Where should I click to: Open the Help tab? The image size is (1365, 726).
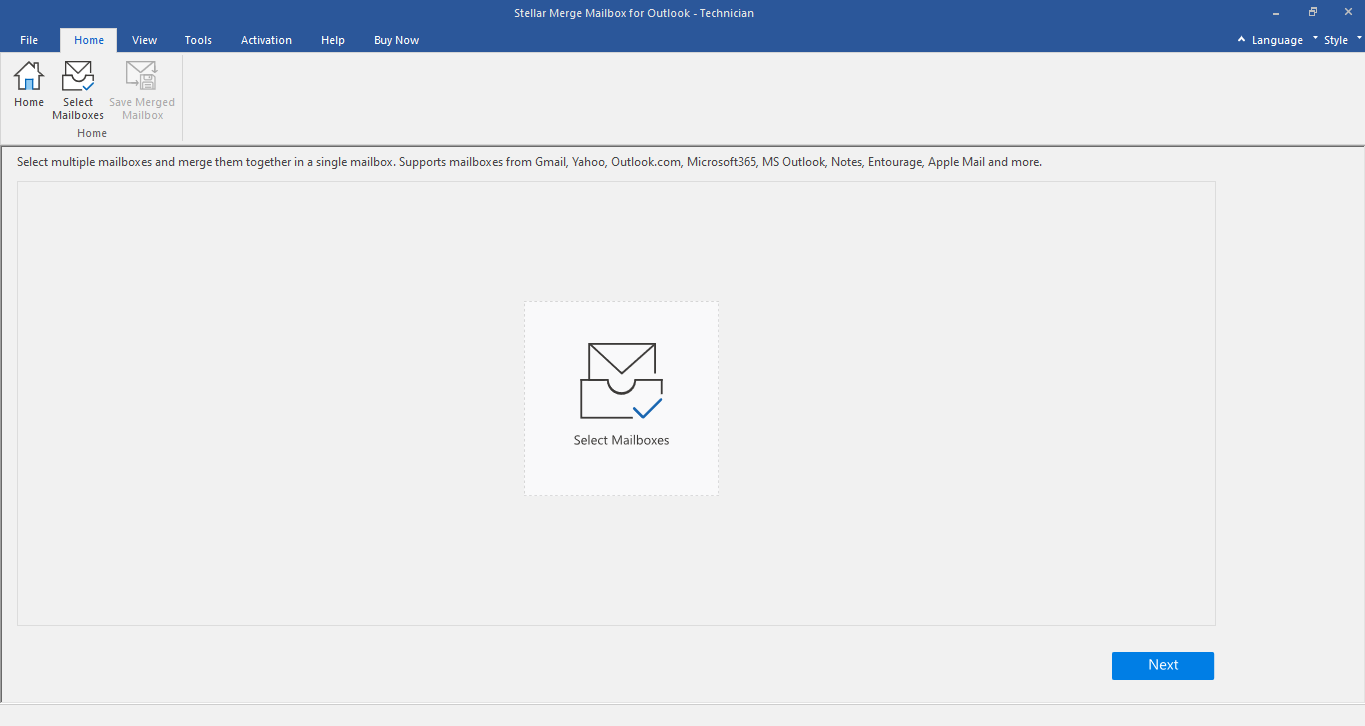333,40
